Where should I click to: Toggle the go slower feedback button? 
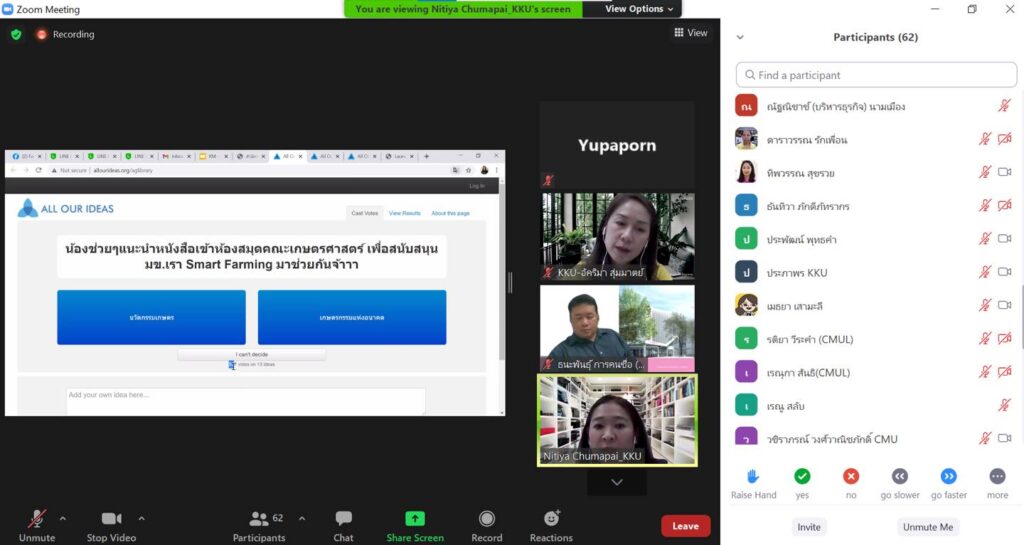coord(900,477)
